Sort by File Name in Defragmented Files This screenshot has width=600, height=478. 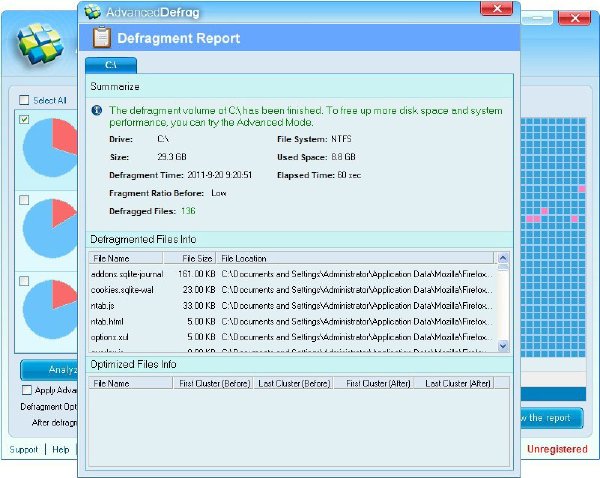(126, 258)
